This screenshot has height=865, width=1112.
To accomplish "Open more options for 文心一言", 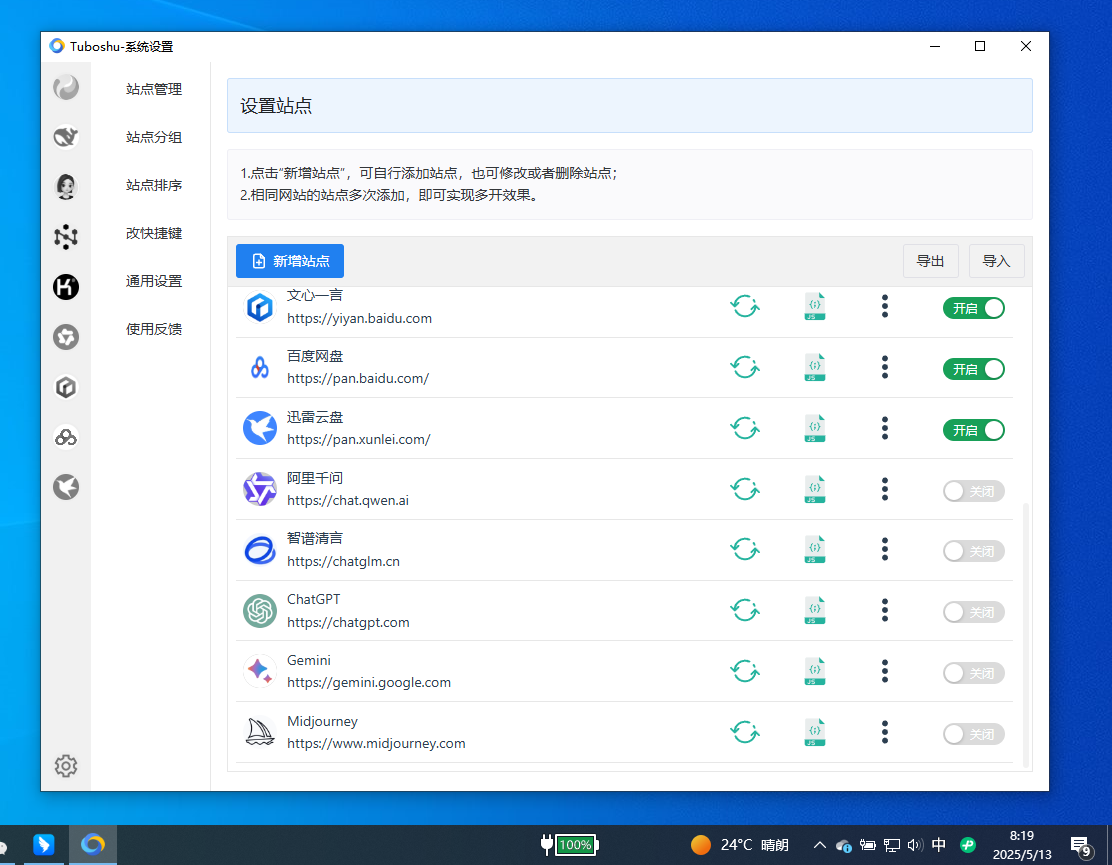I will [x=884, y=306].
